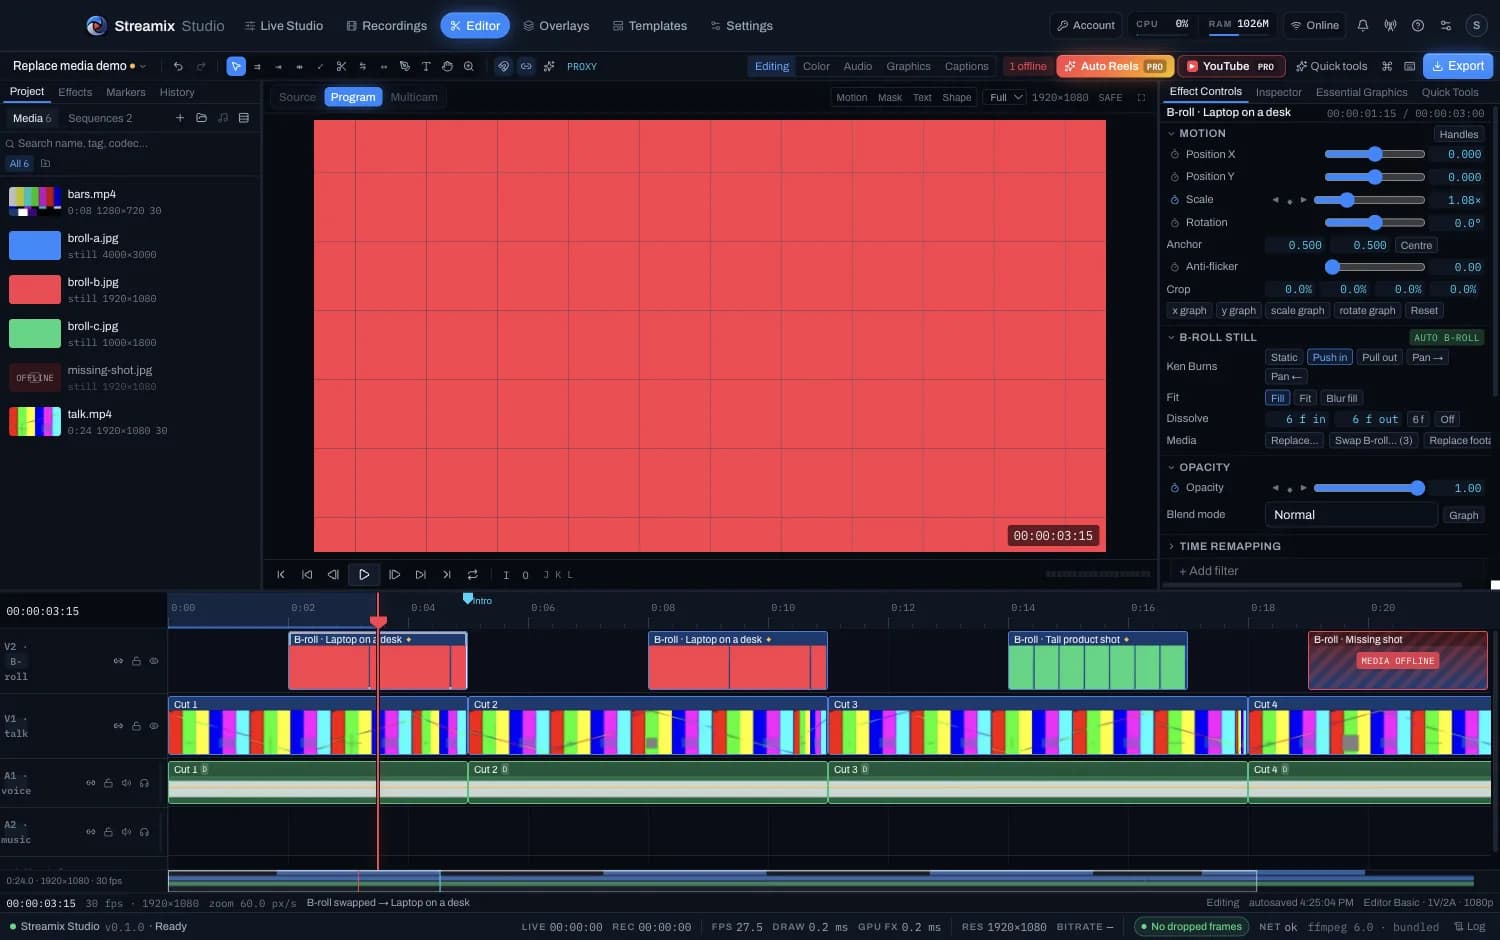Toggle loop playback
This screenshot has height=940, width=1500.
(x=473, y=575)
